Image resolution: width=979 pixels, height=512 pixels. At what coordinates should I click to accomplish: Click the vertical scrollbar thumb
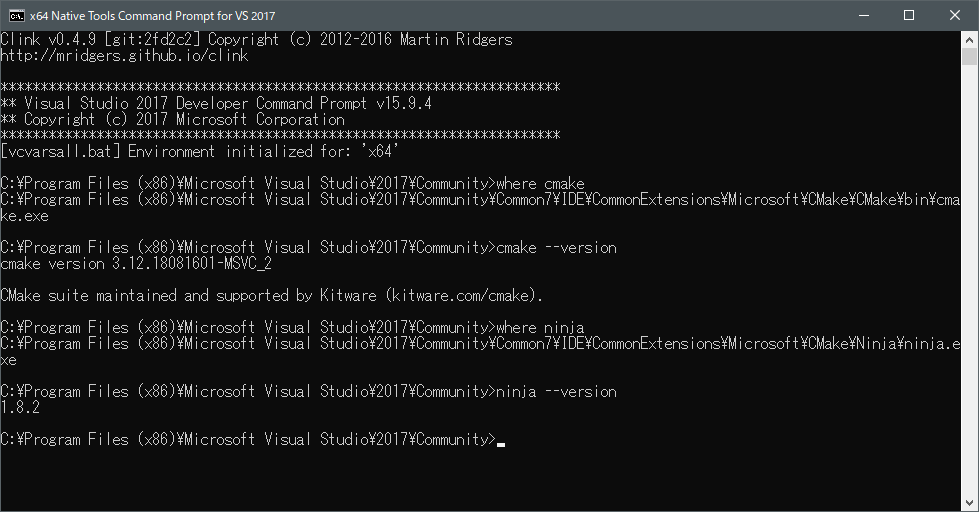[x=969, y=56]
